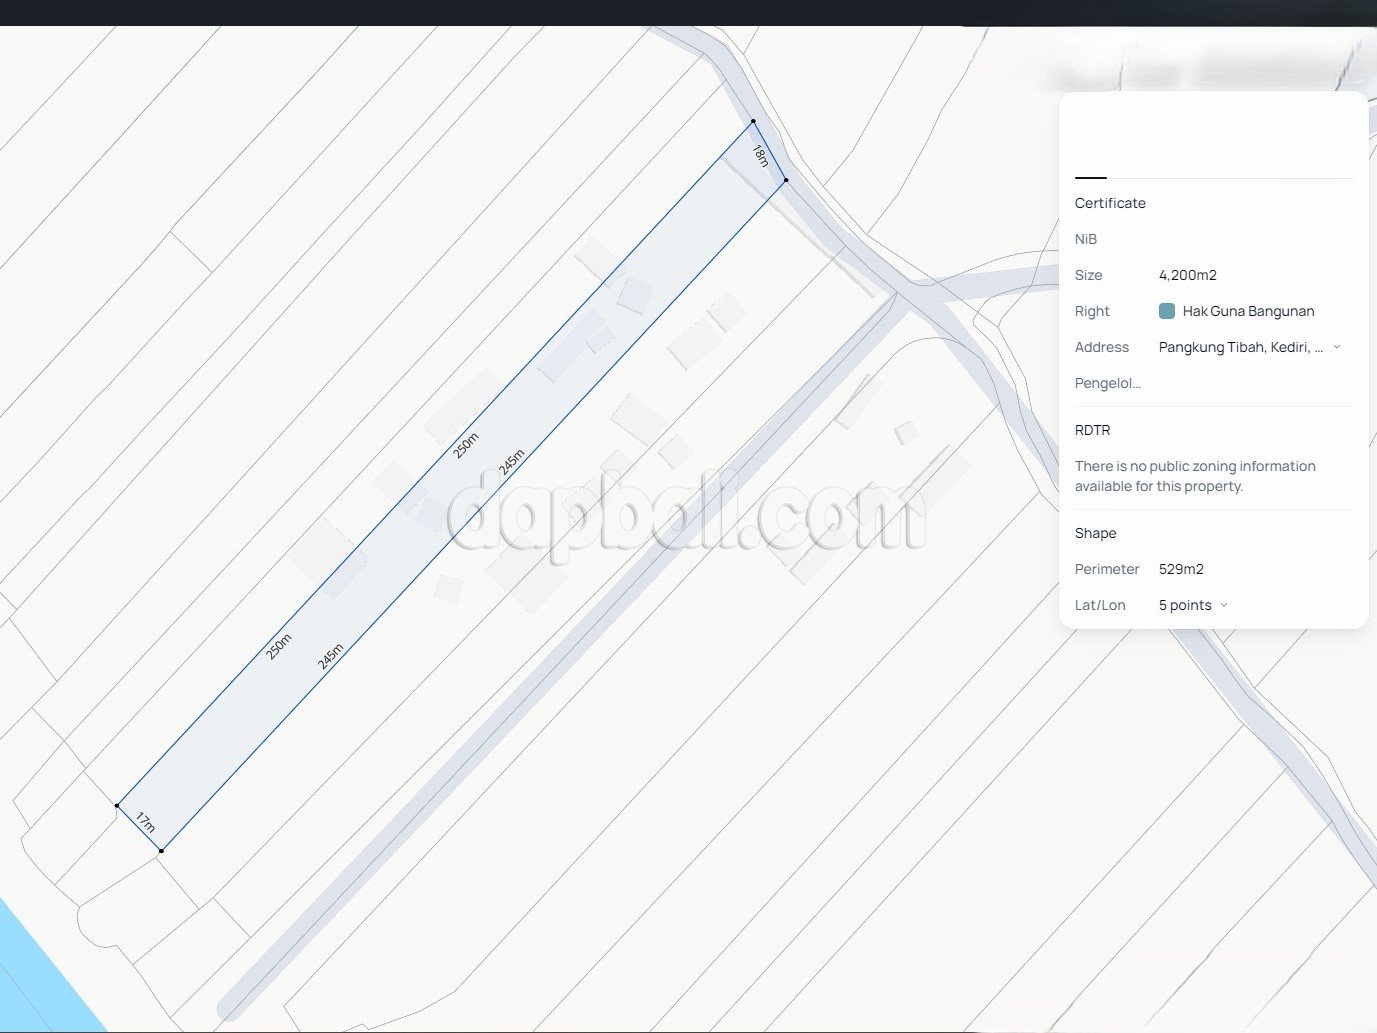
Task: Click the Certificate section heading
Action: [x=1110, y=203]
